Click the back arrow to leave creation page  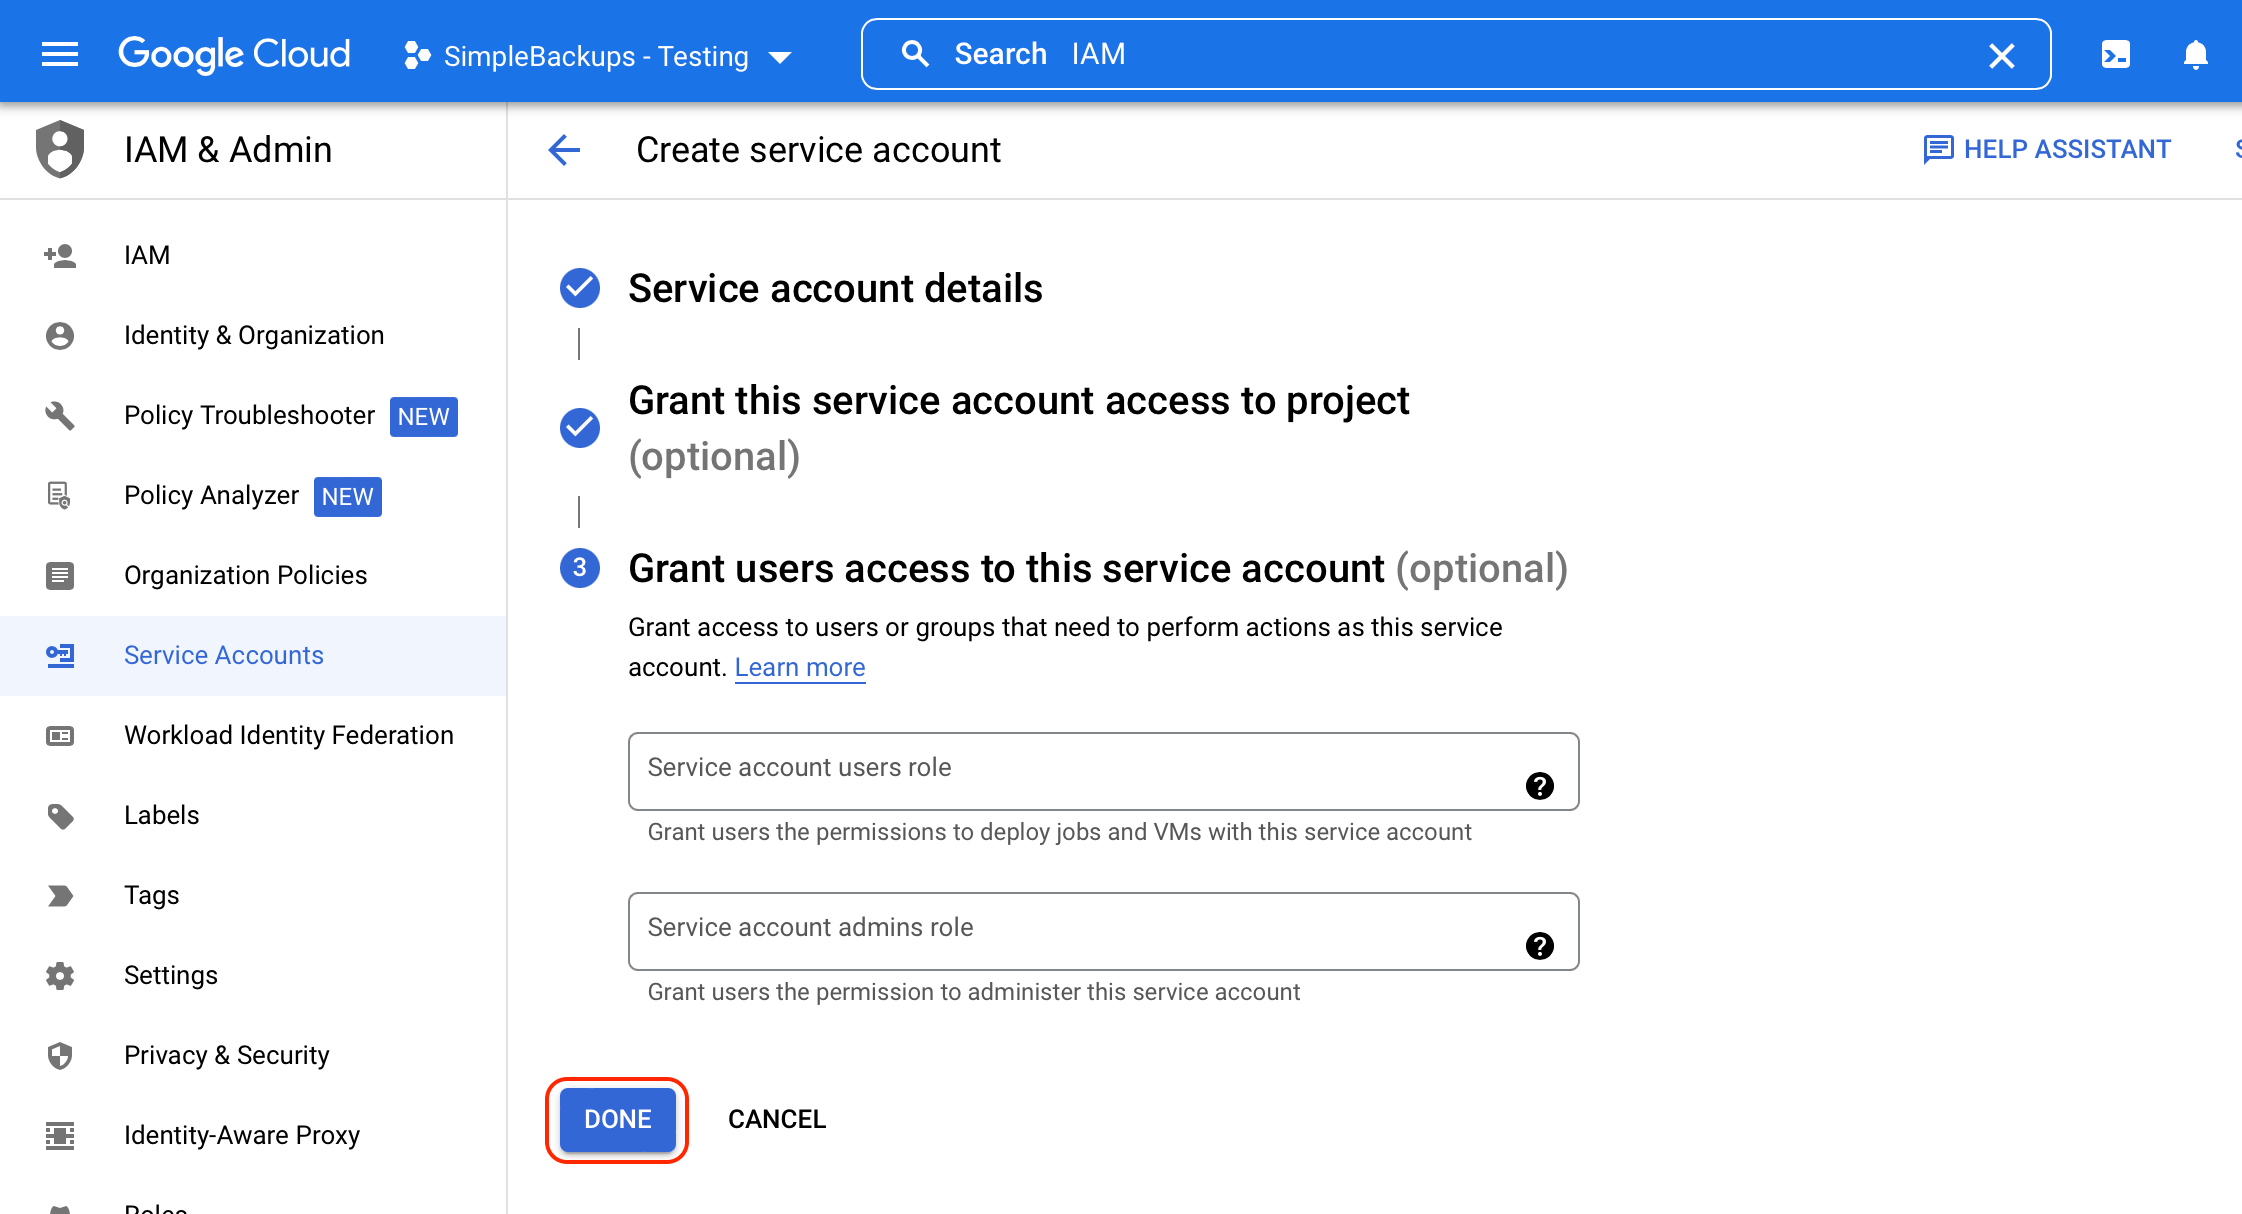point(564,149)
